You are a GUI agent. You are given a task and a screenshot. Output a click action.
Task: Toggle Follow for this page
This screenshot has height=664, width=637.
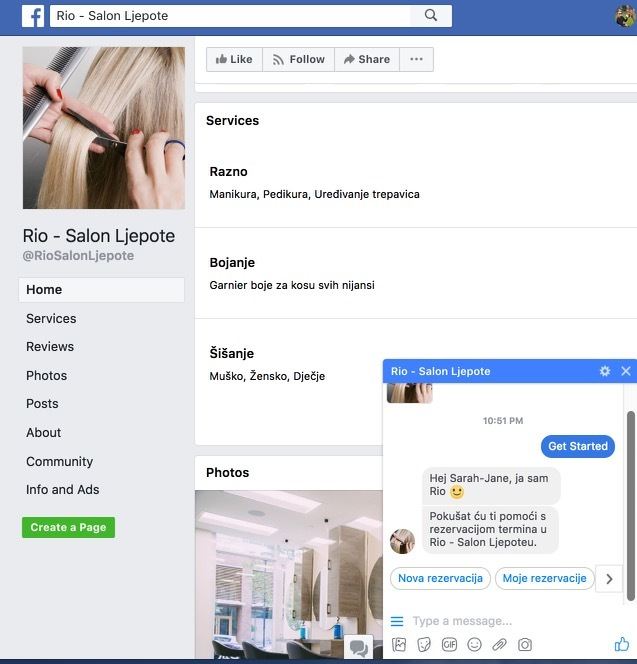(298, 59)
